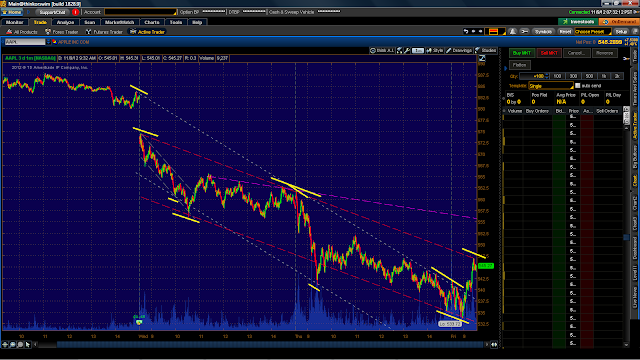The height and width of the screenshot is (360, 640).
Task: Click the undo arrow icon in toolbar
Action: [x=466, y=31]
